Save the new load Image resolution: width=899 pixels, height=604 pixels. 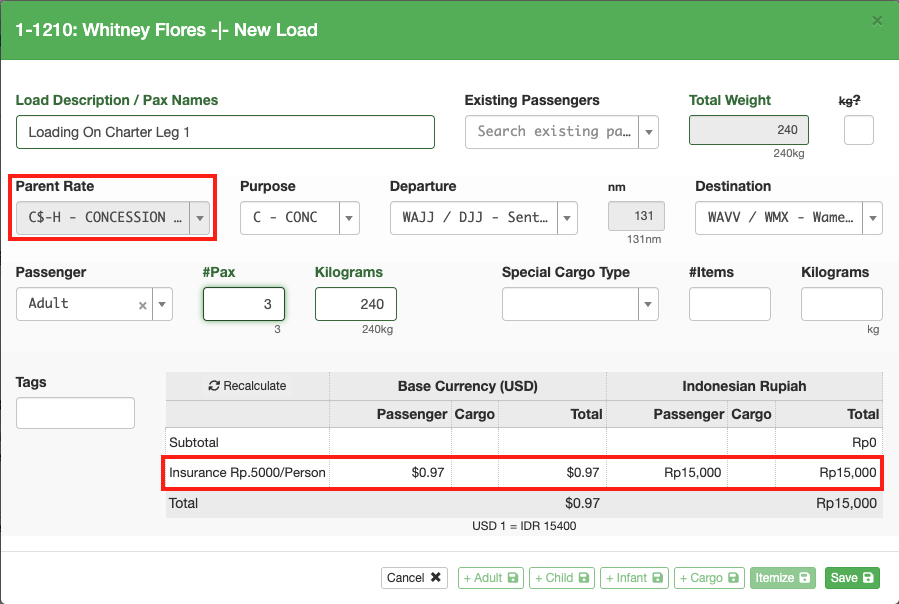click(852, 578)
